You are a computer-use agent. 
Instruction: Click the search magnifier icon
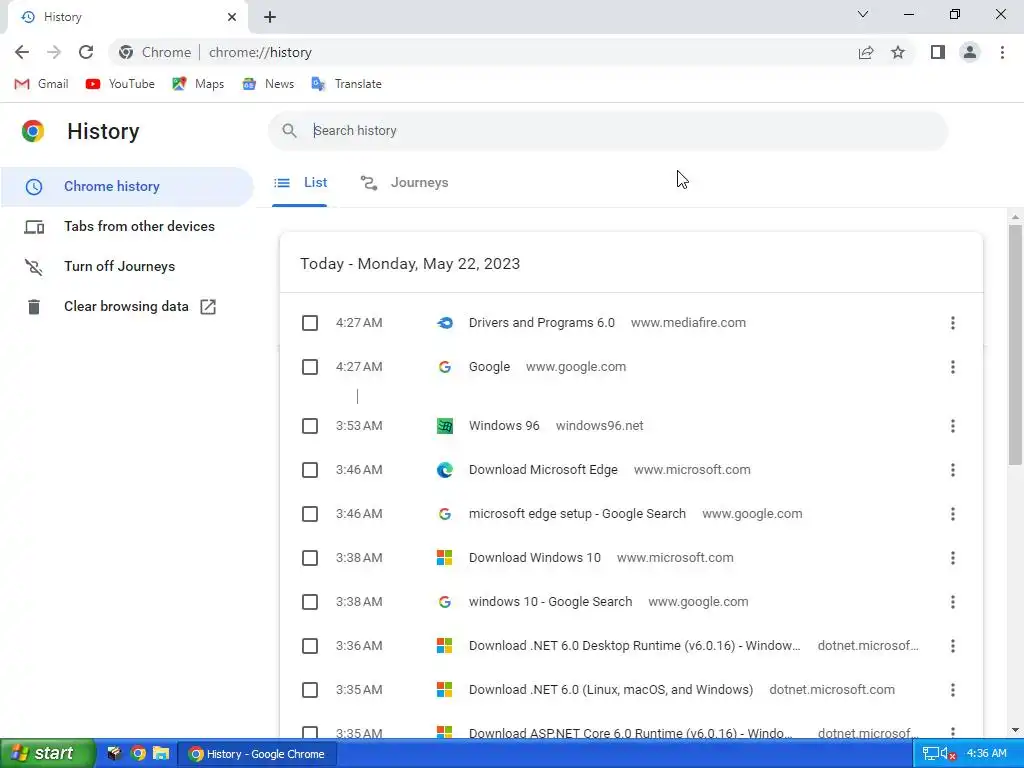(x=289, y=131)
